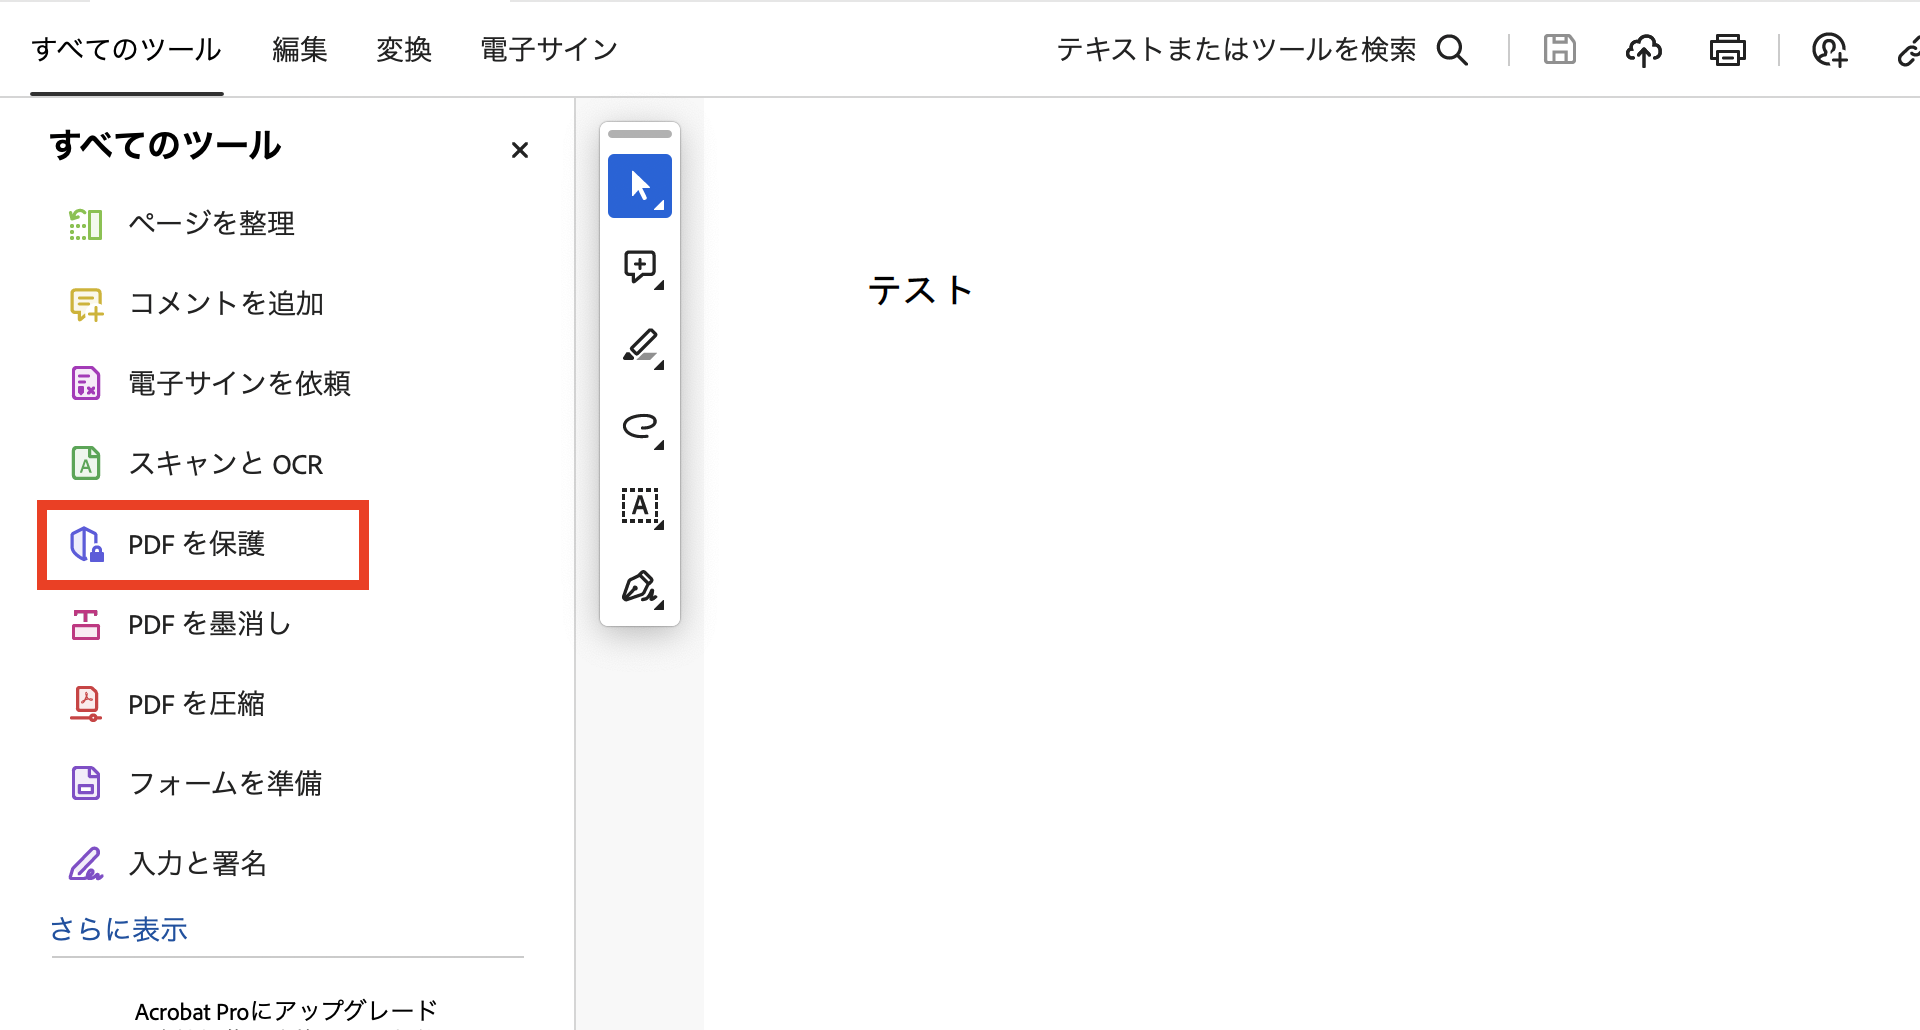Switch to the 編集 tab

click(299, 49)
